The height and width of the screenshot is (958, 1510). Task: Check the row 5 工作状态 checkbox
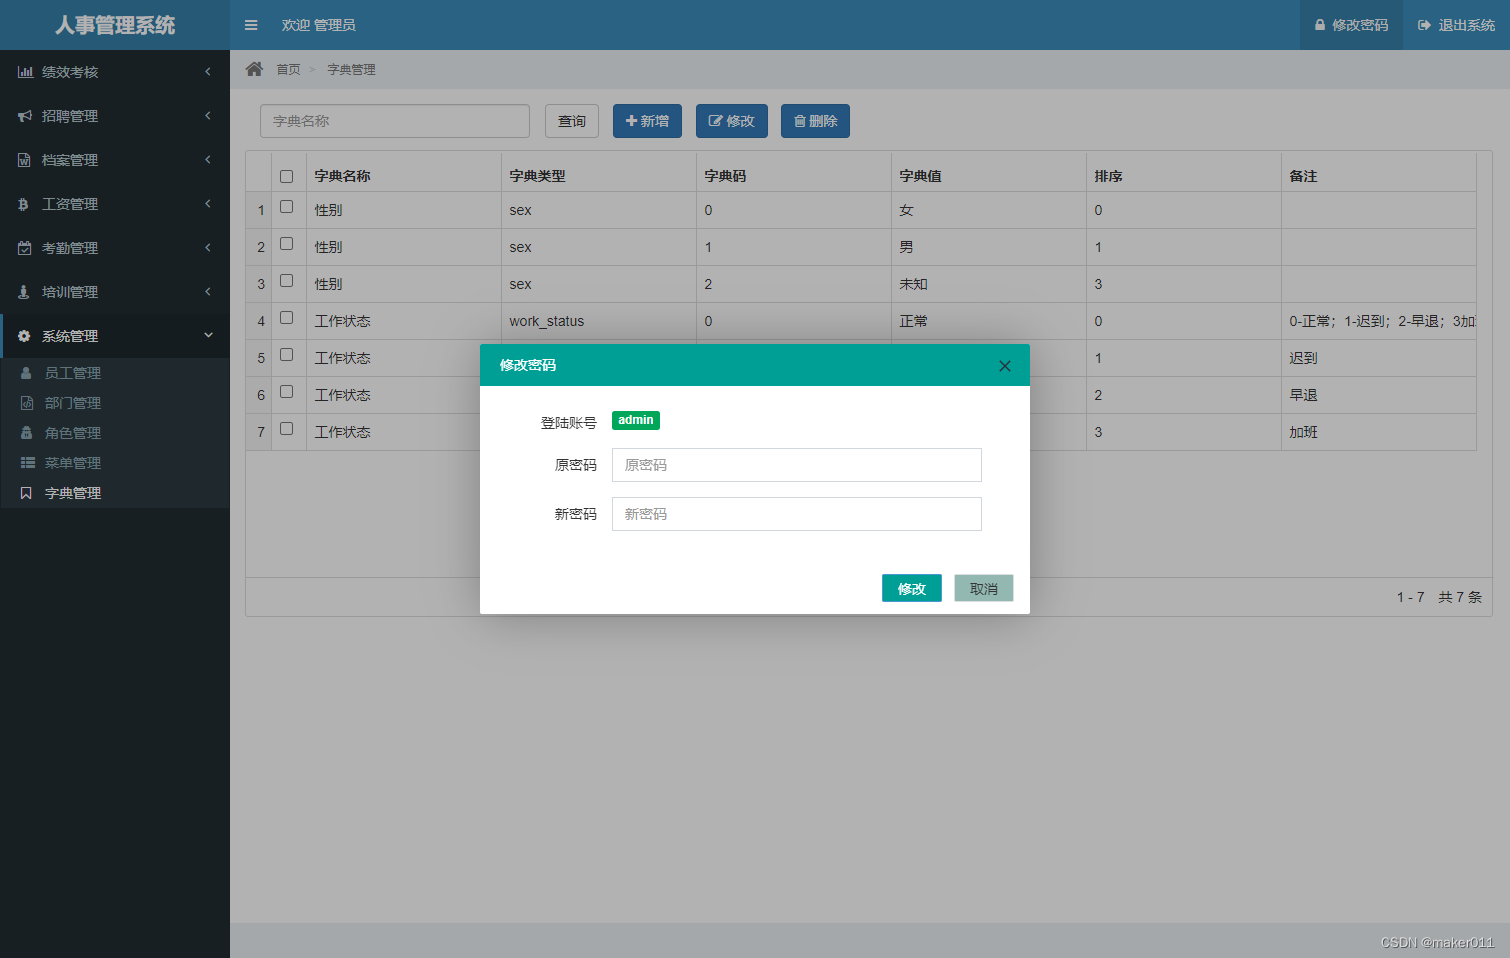pos(287,355)
